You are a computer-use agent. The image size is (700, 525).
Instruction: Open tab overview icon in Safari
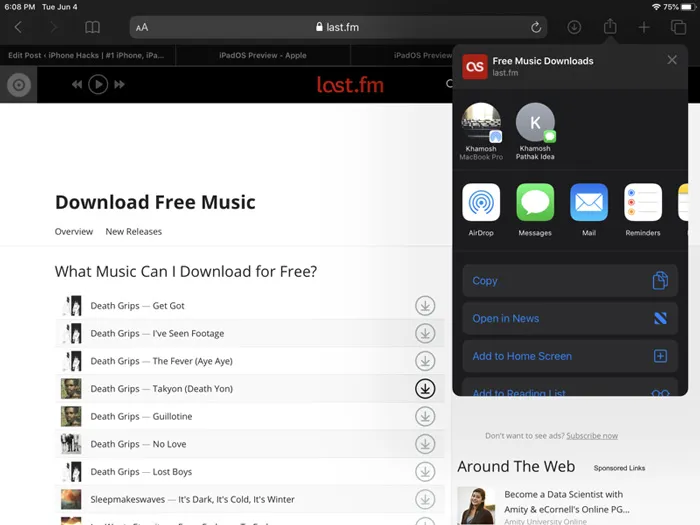click(679, 27)
